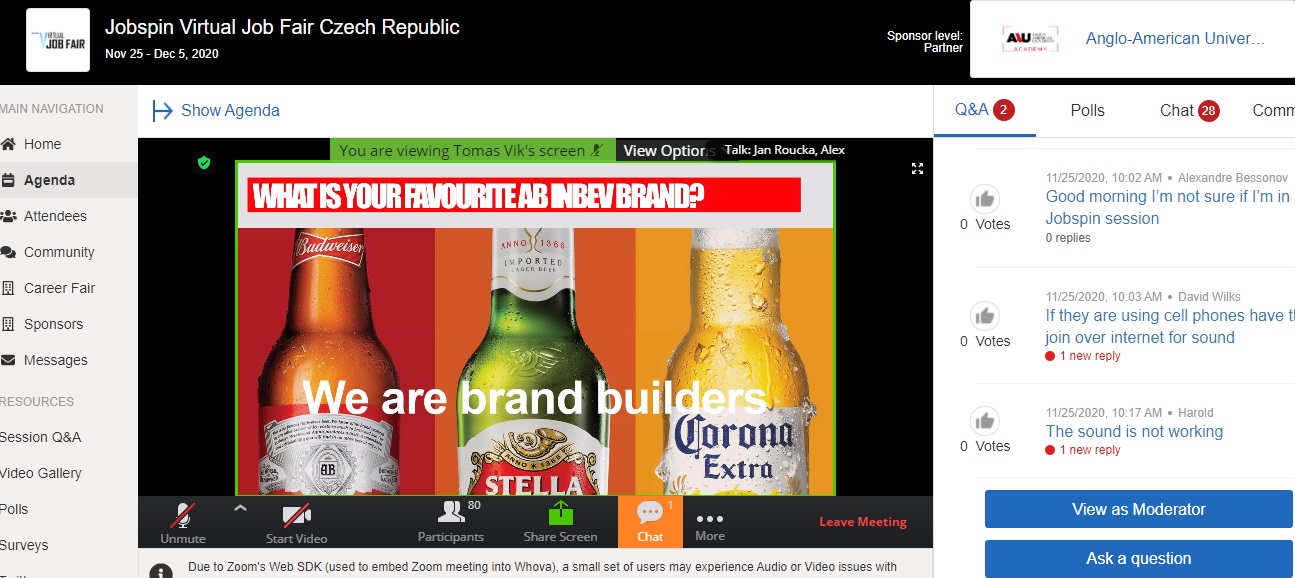Viewport: 1295px width, 578px height.
Task: Click the Agenda calendar icon
Action: (9, 180)
